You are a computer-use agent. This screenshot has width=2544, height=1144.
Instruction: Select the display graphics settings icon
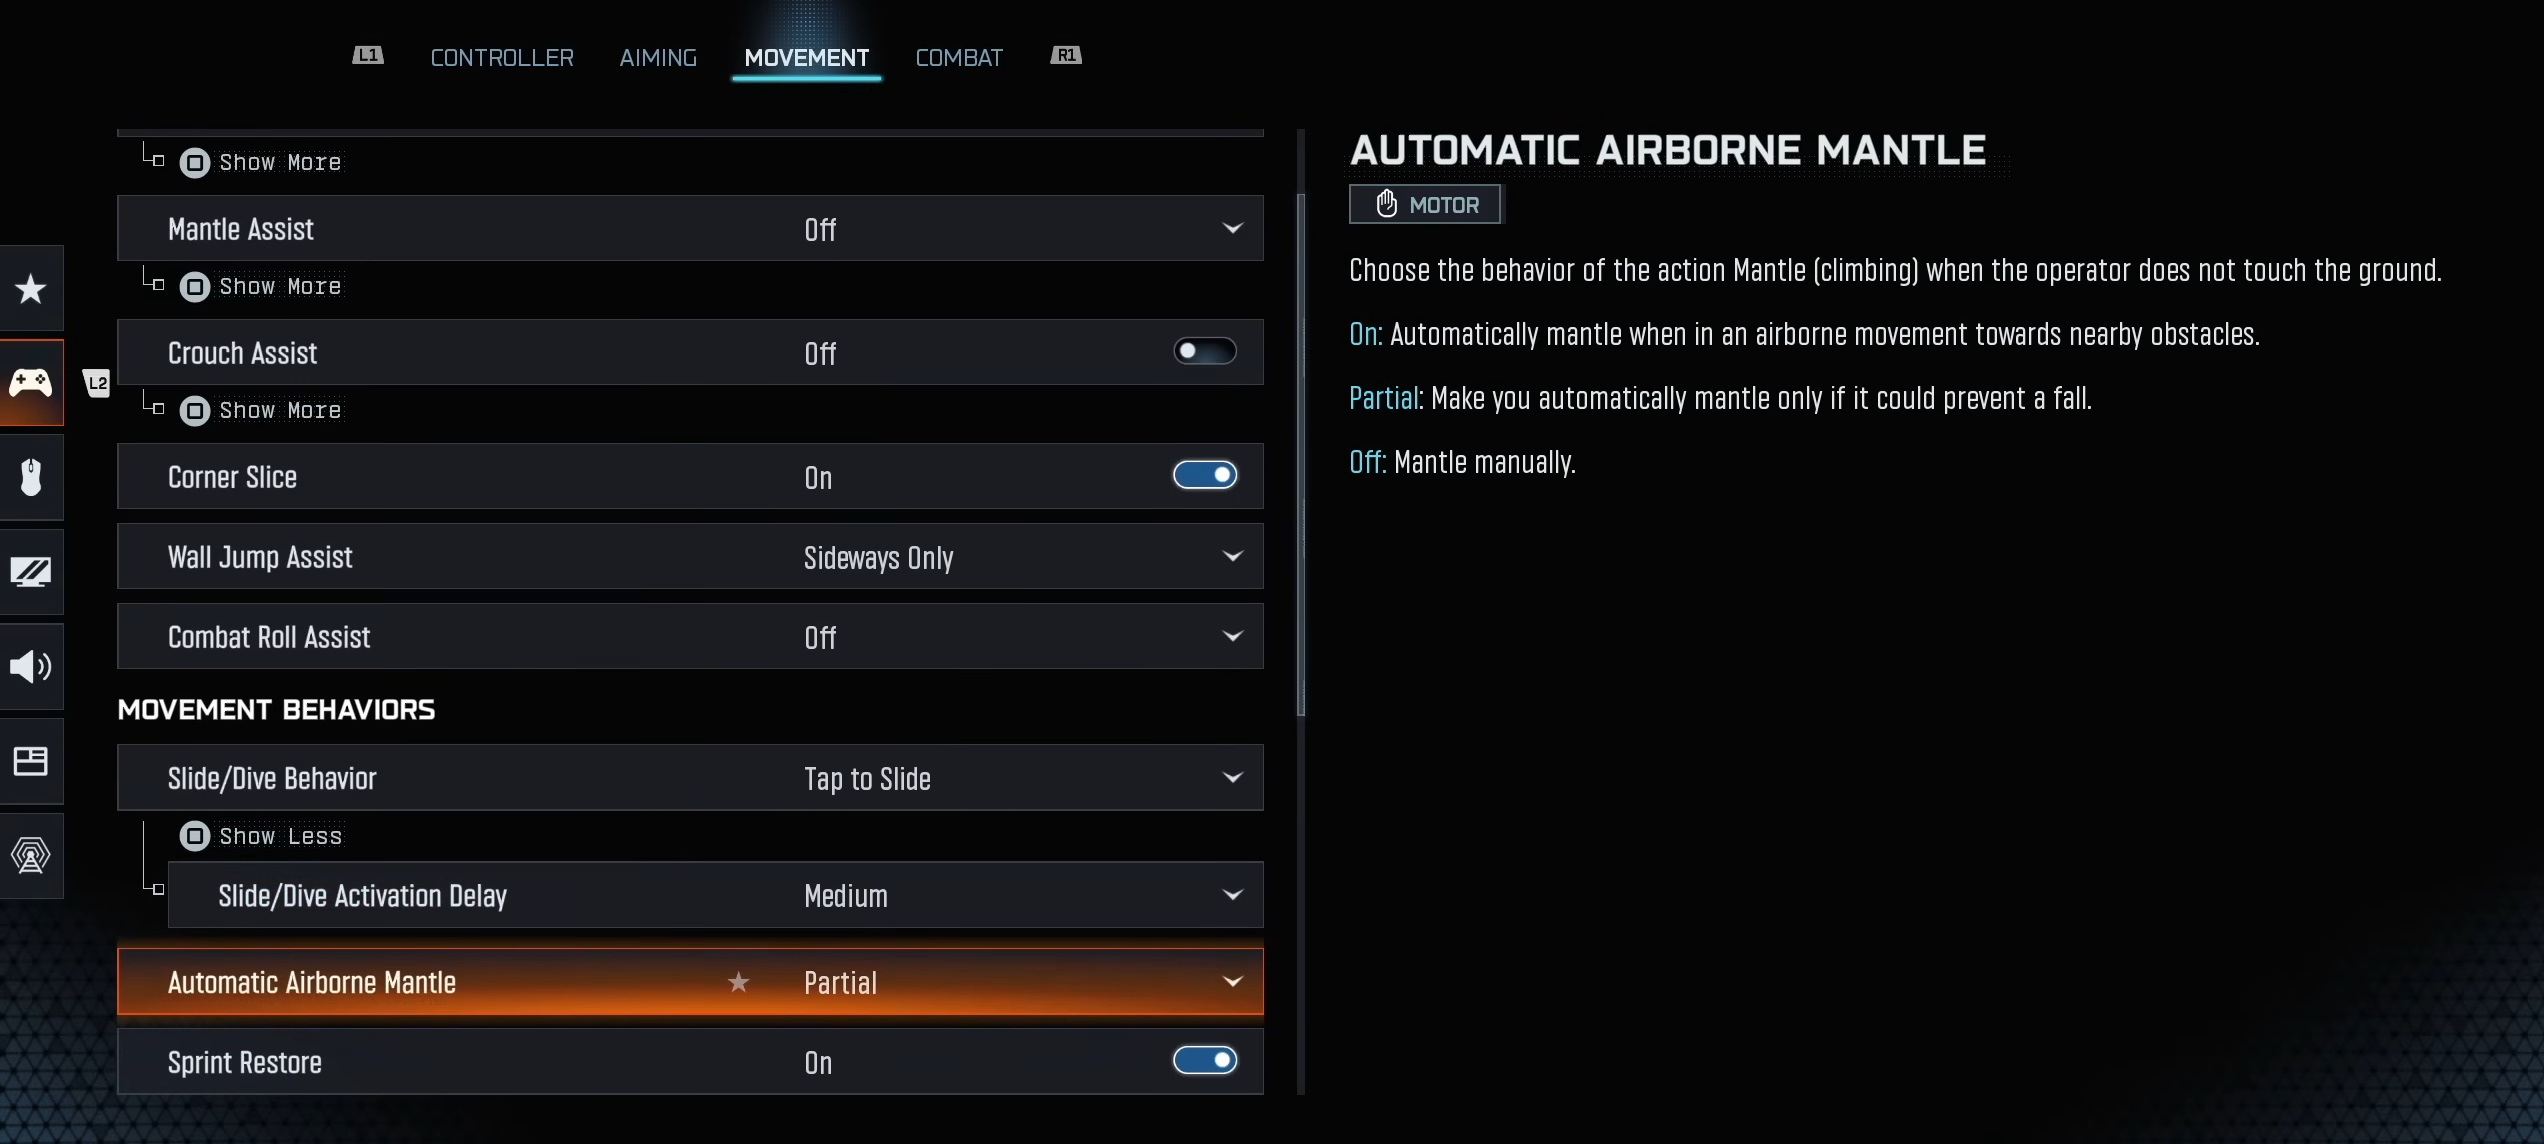pos(30,572)
